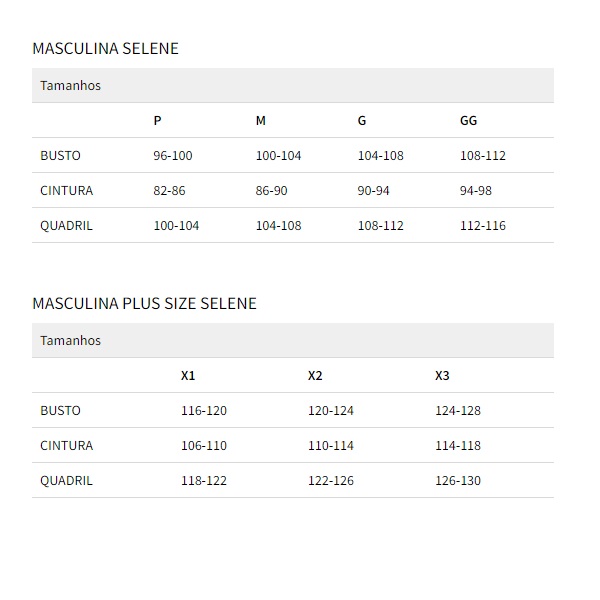Click the 86-90 cintura value for size M

pos(271,191)
